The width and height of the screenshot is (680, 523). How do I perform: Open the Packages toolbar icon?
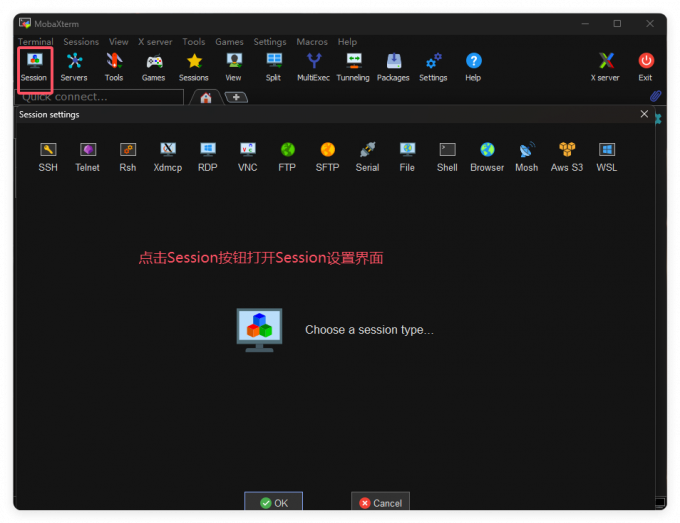[393, 68]
